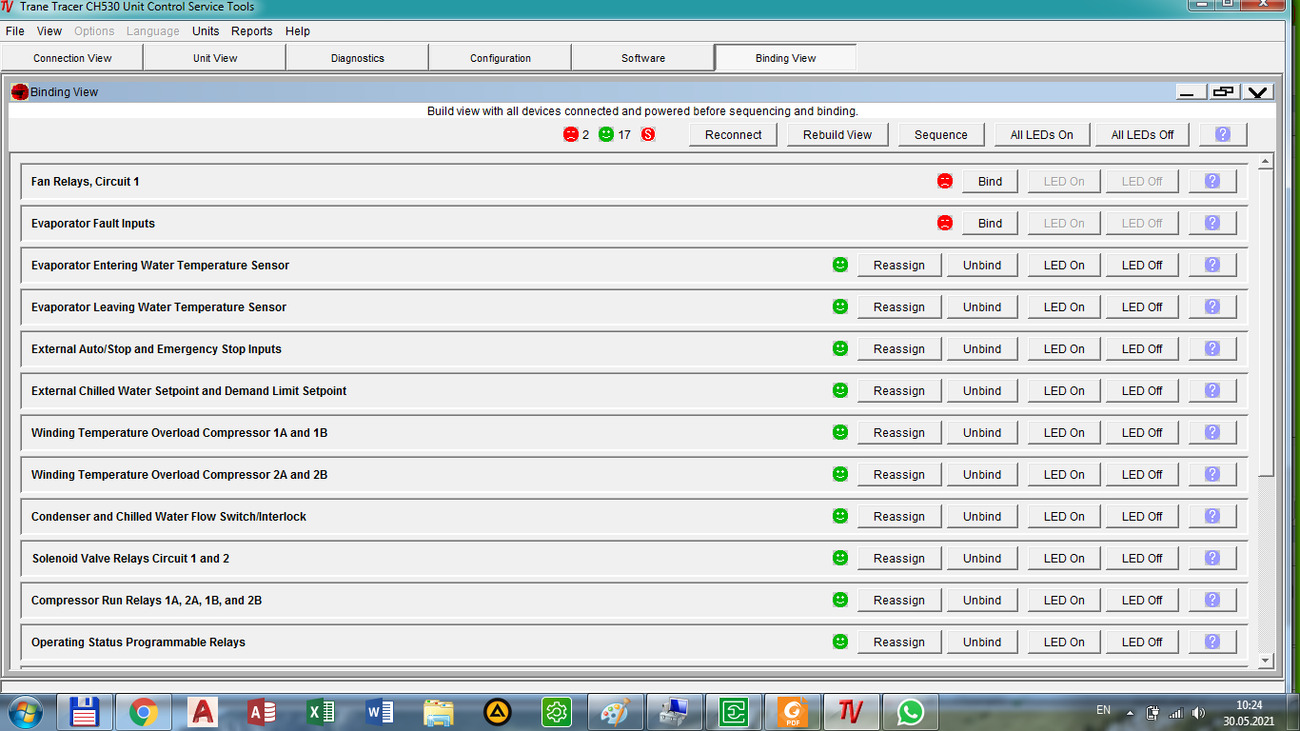The image size is (1300, 731).
Task: Switch to Configuration tab
Action: point(500,58)
